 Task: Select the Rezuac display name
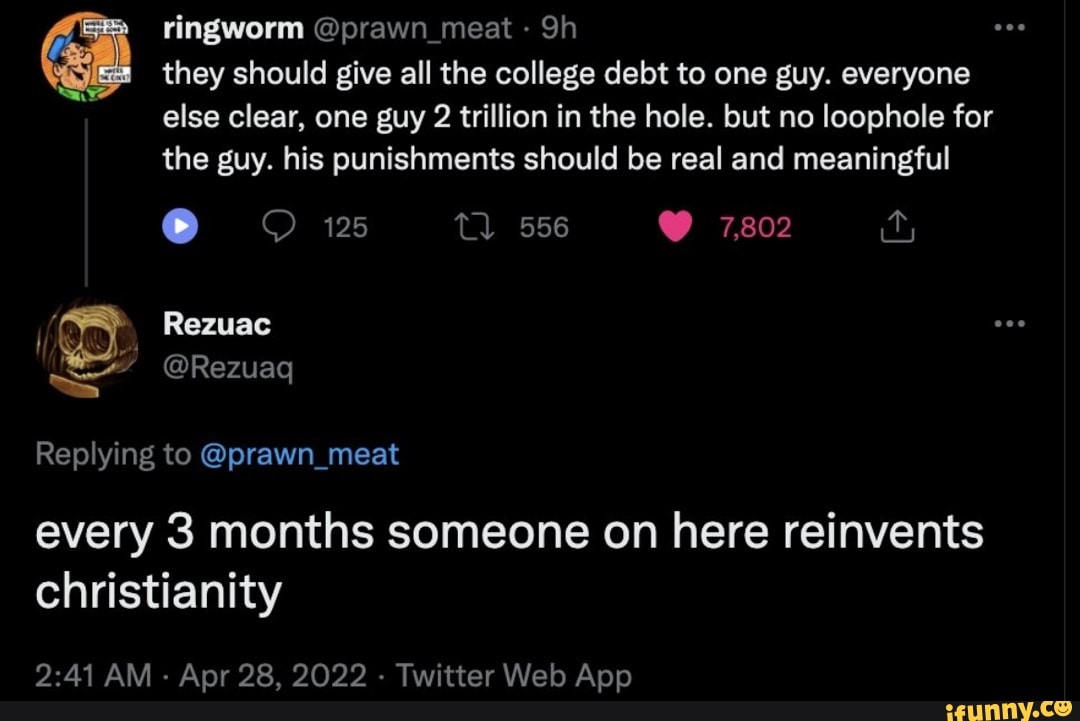217,322
